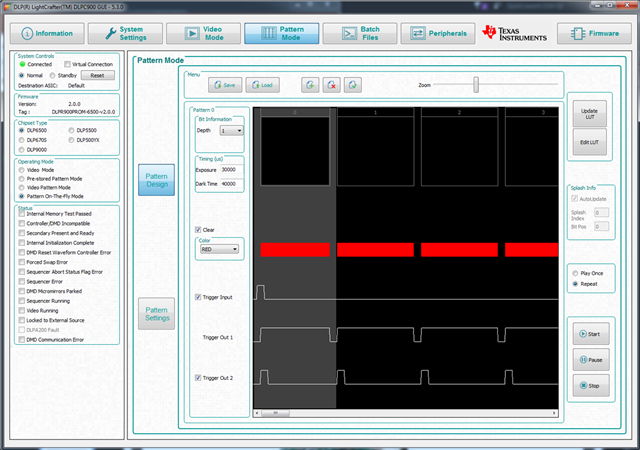Click the Save pattern button
This screenshot has width=640, height=450.
point(225,85)
